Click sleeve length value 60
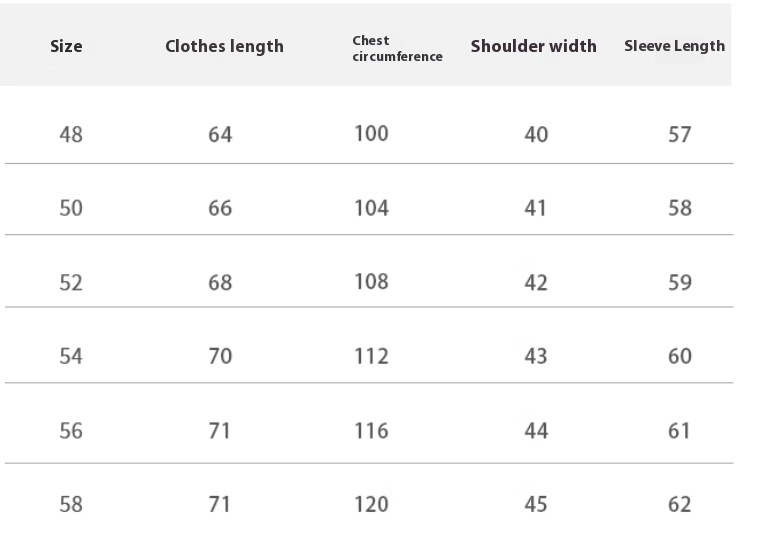Image resolution: width=767 pixels, height=536 pixels. point(680,356)
